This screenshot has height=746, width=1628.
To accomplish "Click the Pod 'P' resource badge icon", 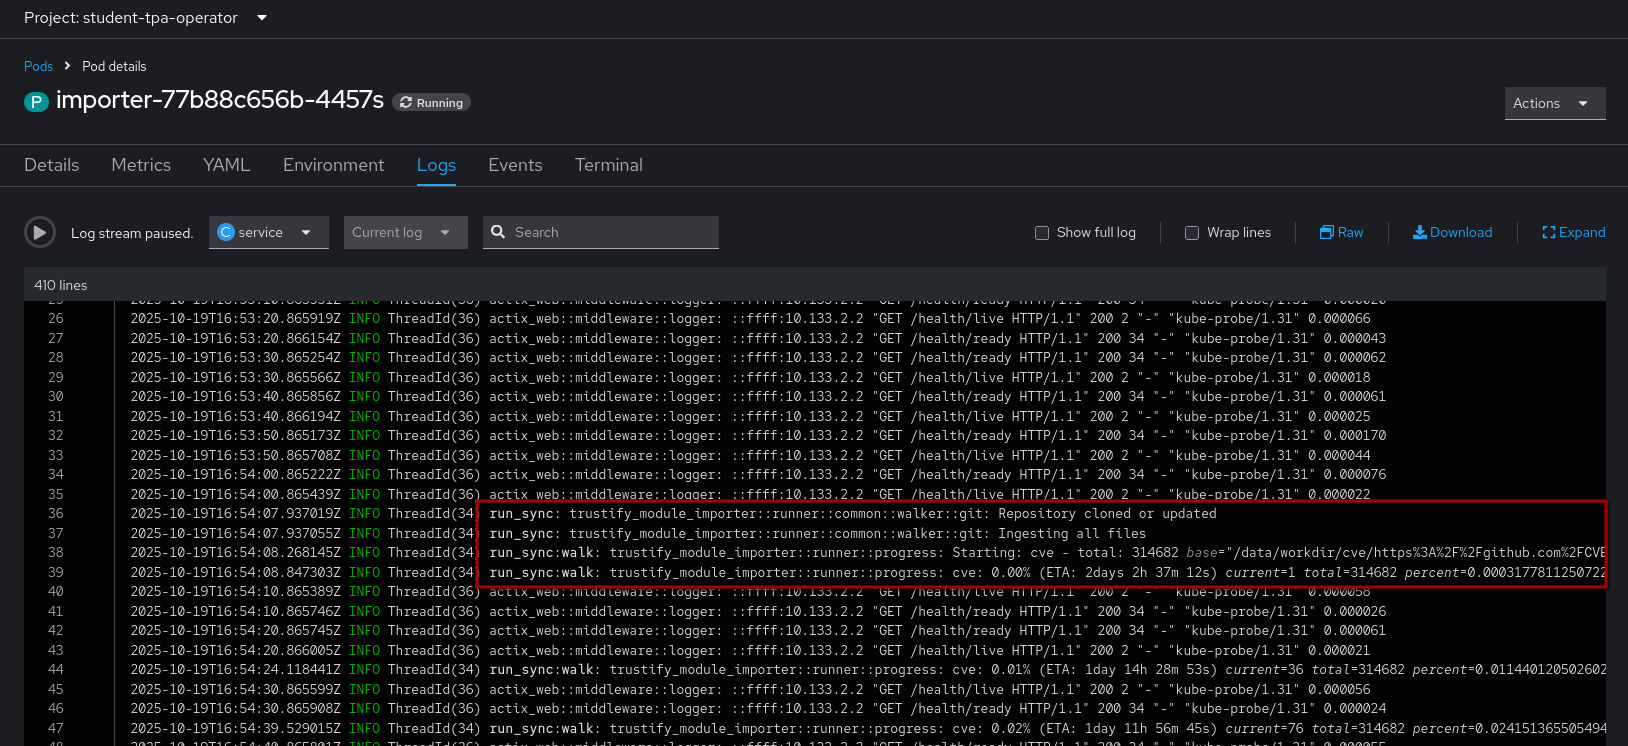I will point(36,101).
